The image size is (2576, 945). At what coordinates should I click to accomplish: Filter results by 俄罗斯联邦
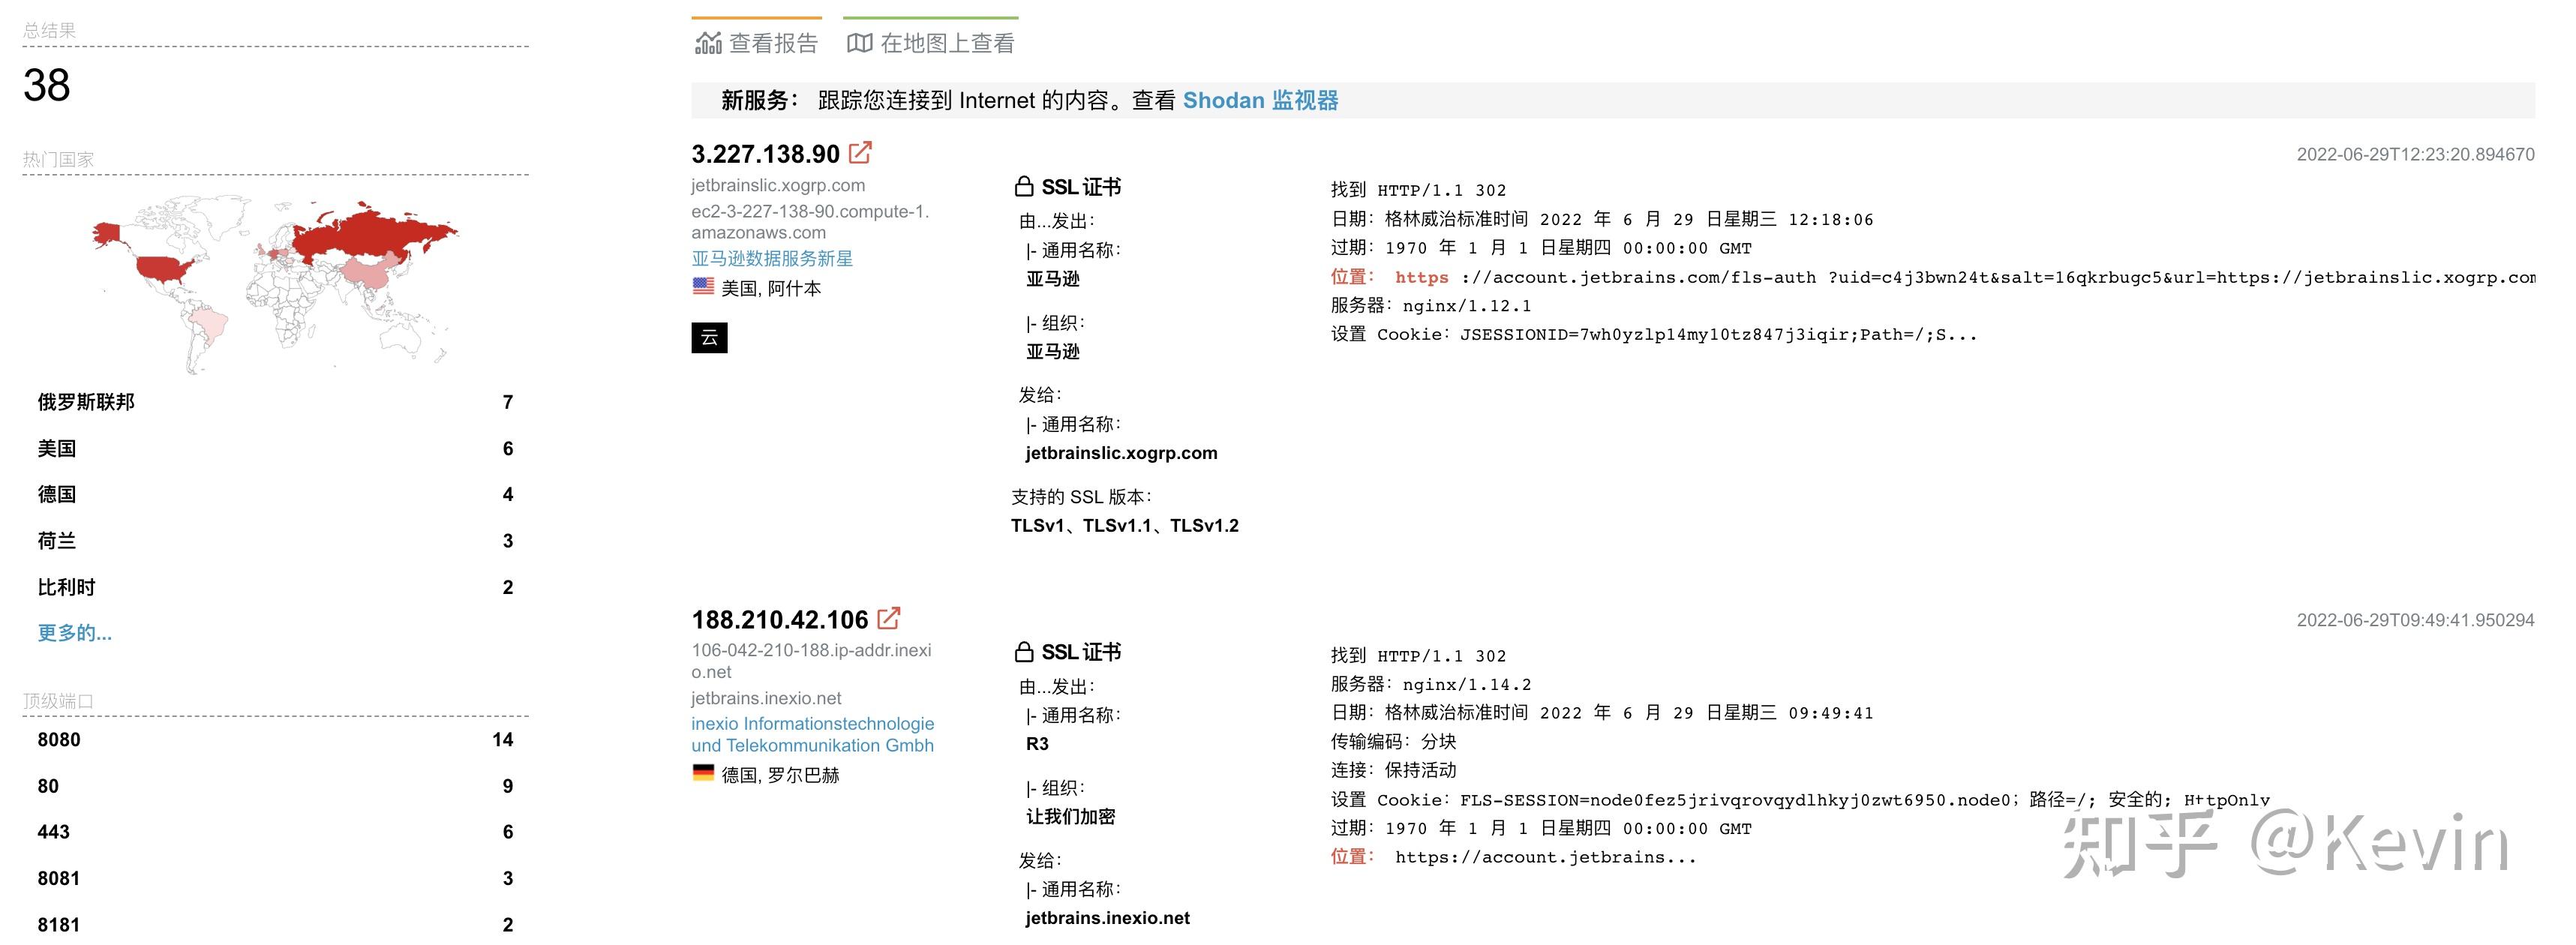[x=86, y=402]
